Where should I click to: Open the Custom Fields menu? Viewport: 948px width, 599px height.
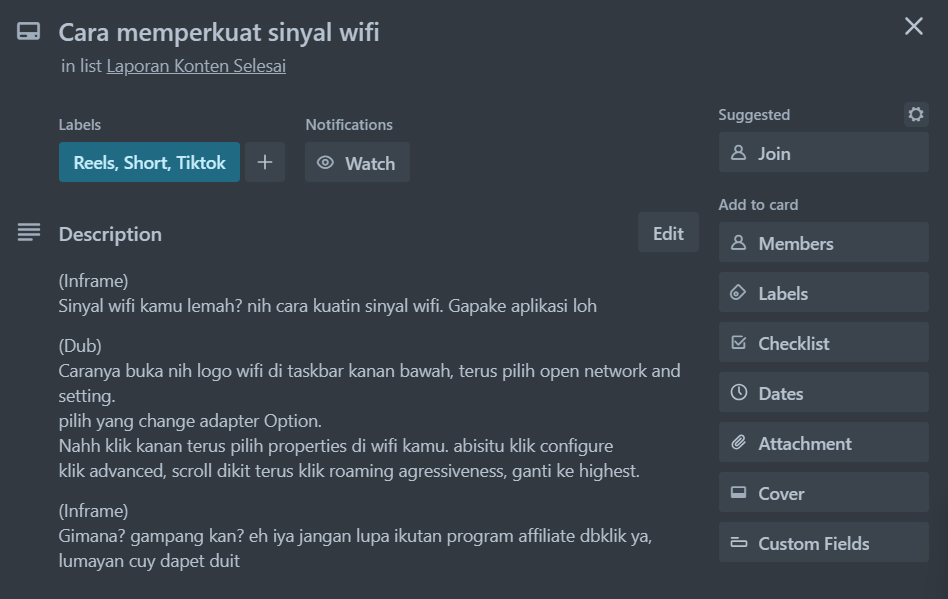[x=823, y=543]
